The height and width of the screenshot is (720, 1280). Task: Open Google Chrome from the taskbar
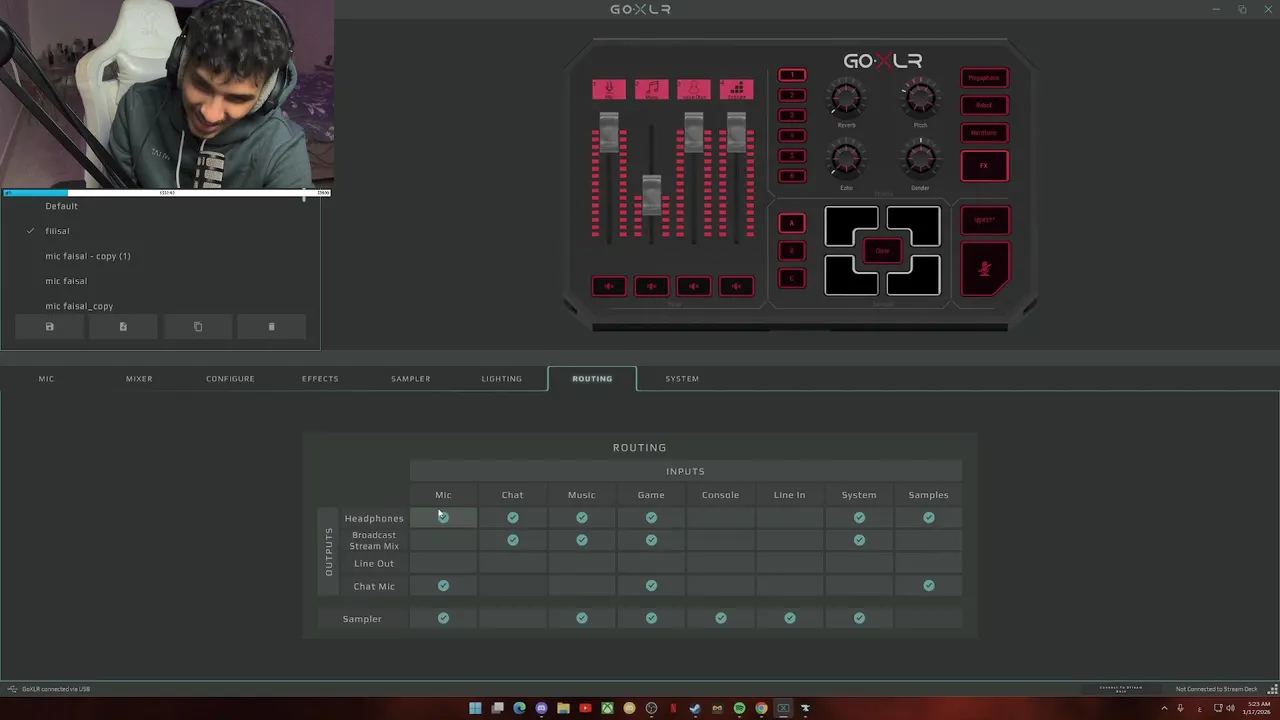pos(761,708)
